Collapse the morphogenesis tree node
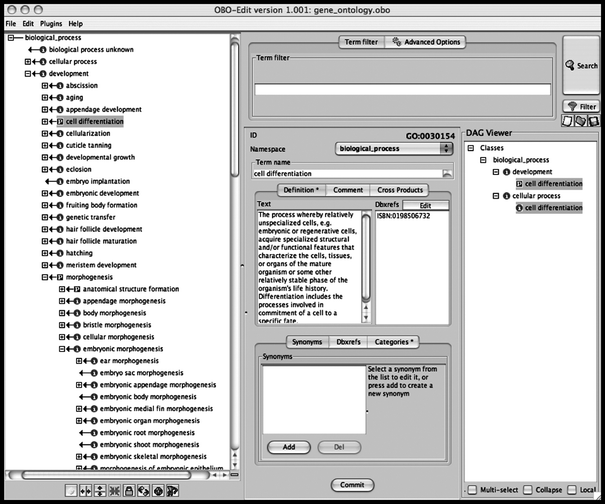 coord(45,277)
